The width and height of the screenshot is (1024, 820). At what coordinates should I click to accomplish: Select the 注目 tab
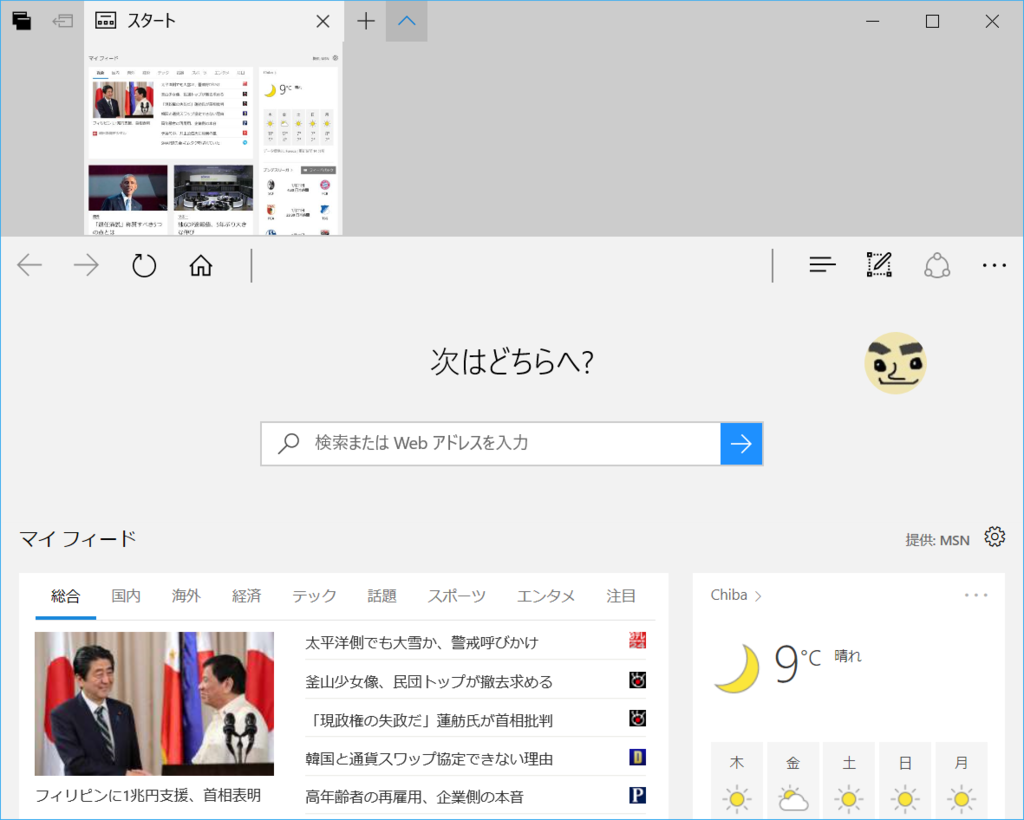(x=620, y=595)
